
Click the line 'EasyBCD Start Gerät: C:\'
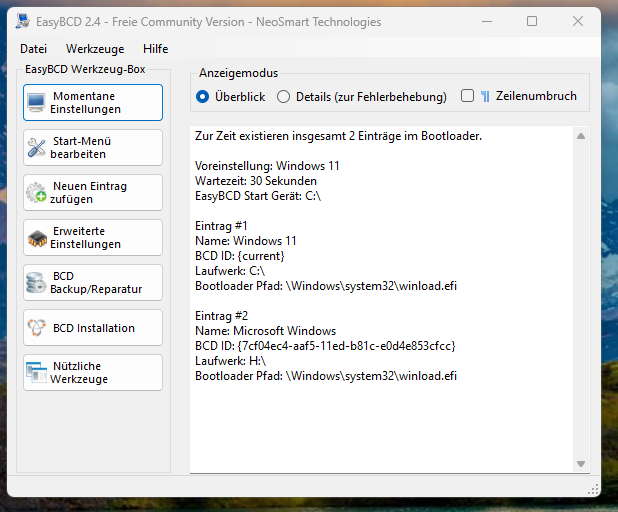[x=258, y=196]
